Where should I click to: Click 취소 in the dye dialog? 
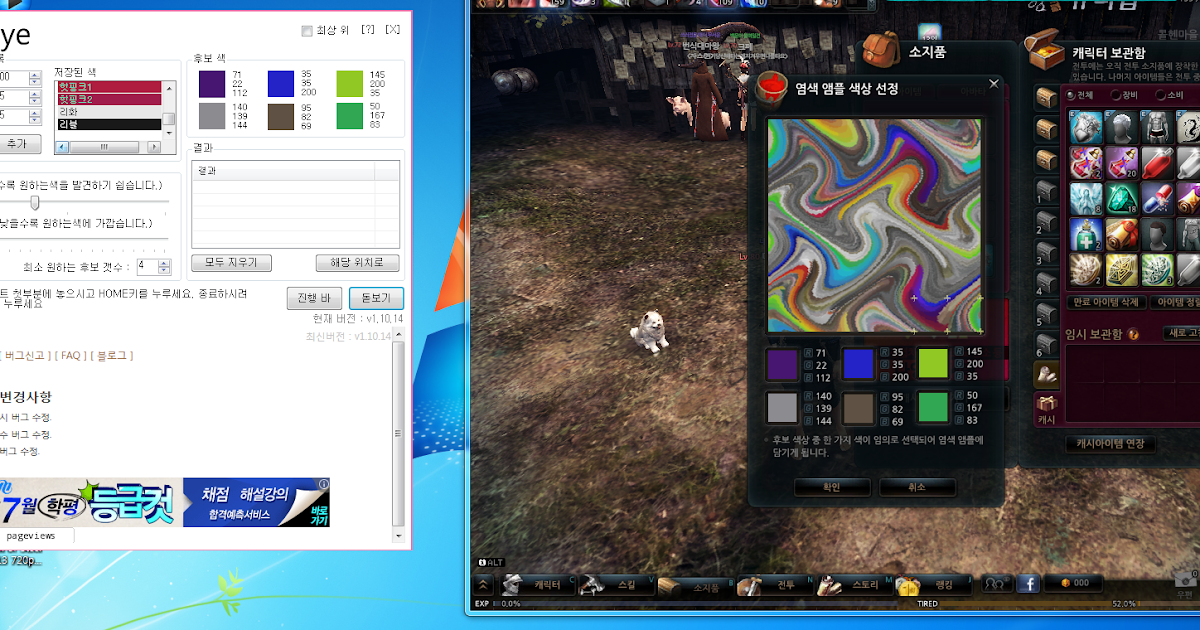coord(918,487)
